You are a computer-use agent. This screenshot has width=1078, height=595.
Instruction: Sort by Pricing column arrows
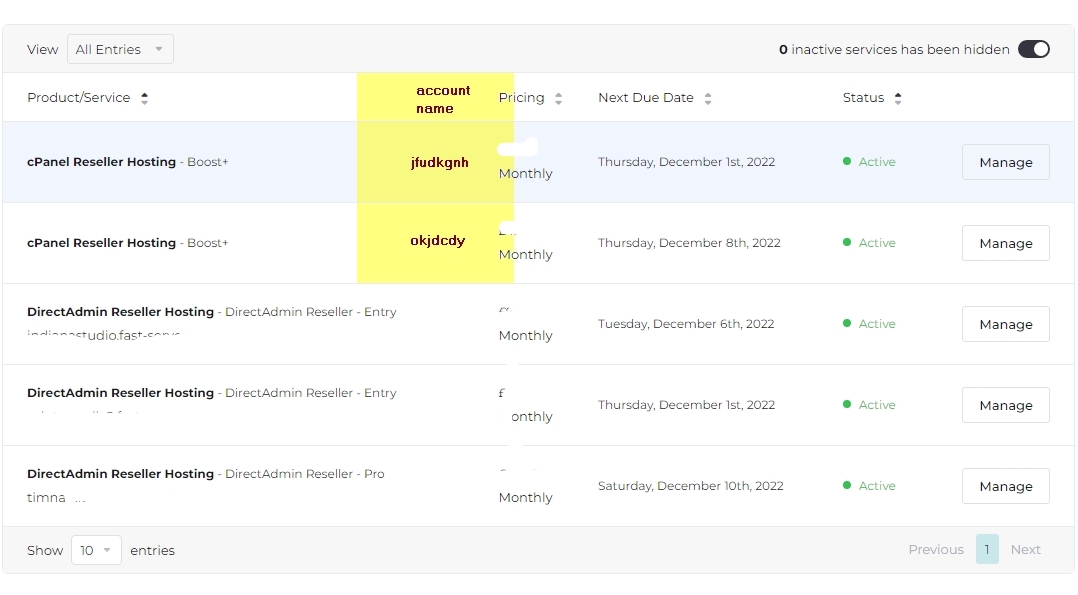tap(558, 98)
